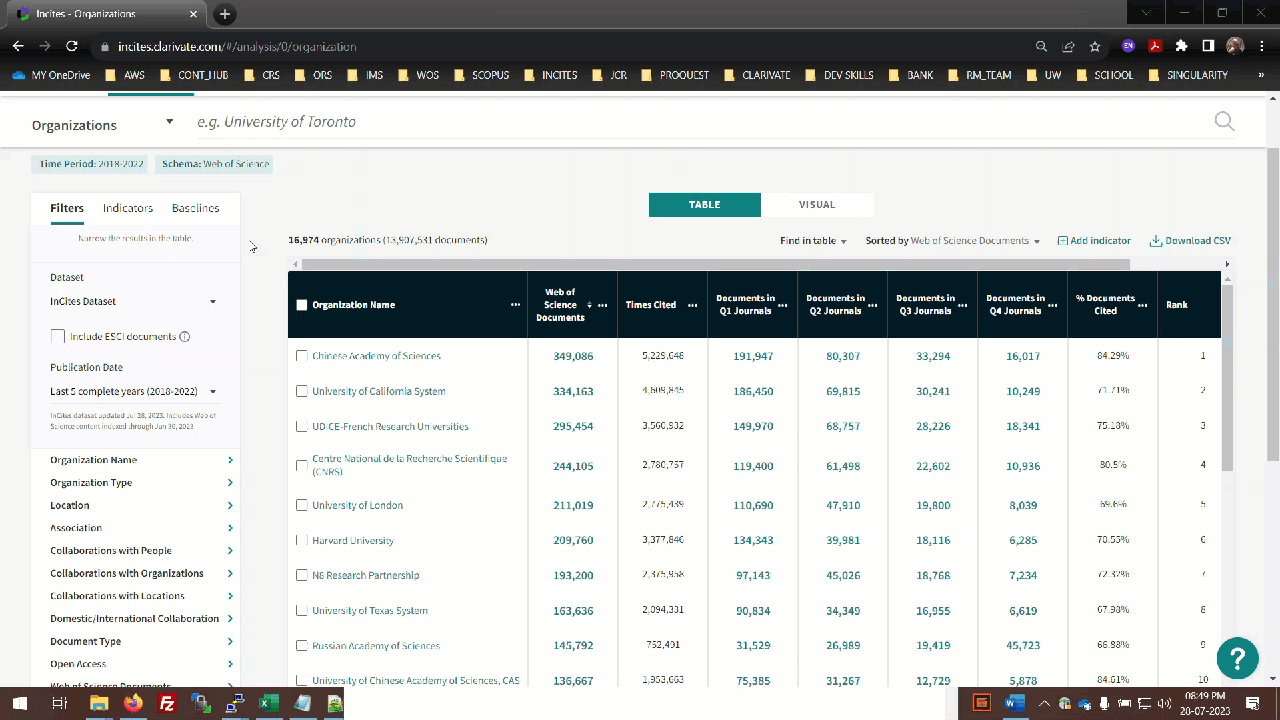The image size is (1280, 720).
Task: Click the search magnifier icon in InCites
Action: [1224, 122]
